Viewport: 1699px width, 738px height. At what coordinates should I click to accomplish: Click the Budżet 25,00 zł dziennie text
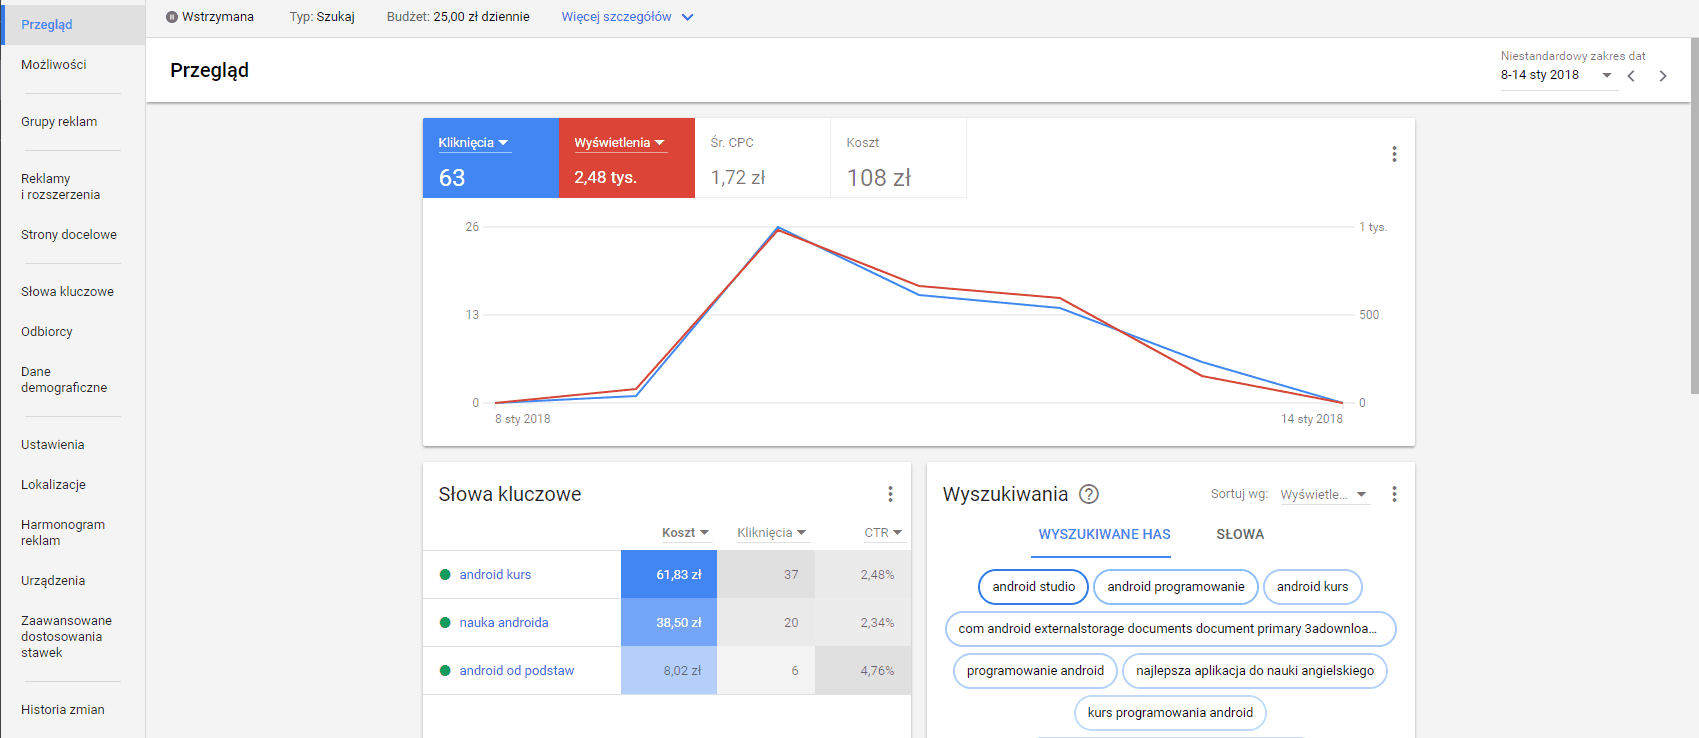click(x=458, y=17)
